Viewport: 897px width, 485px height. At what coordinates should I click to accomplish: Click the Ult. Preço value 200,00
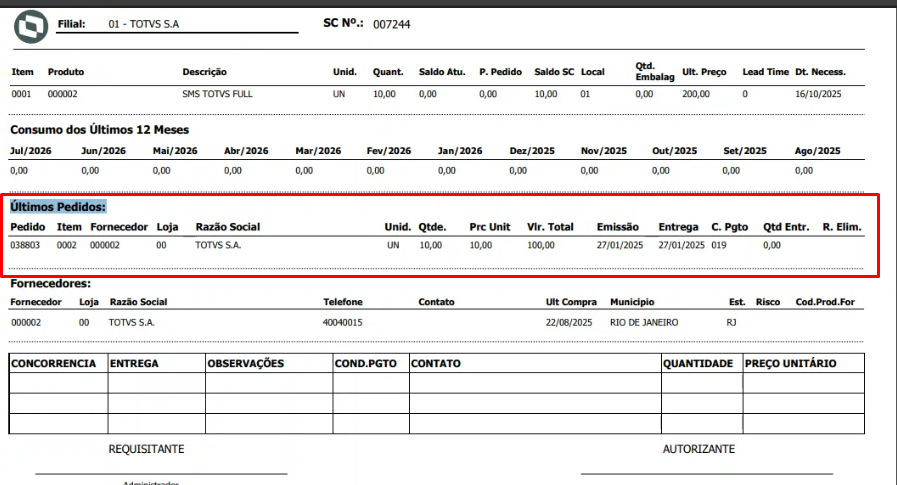(x=696, y=94)
